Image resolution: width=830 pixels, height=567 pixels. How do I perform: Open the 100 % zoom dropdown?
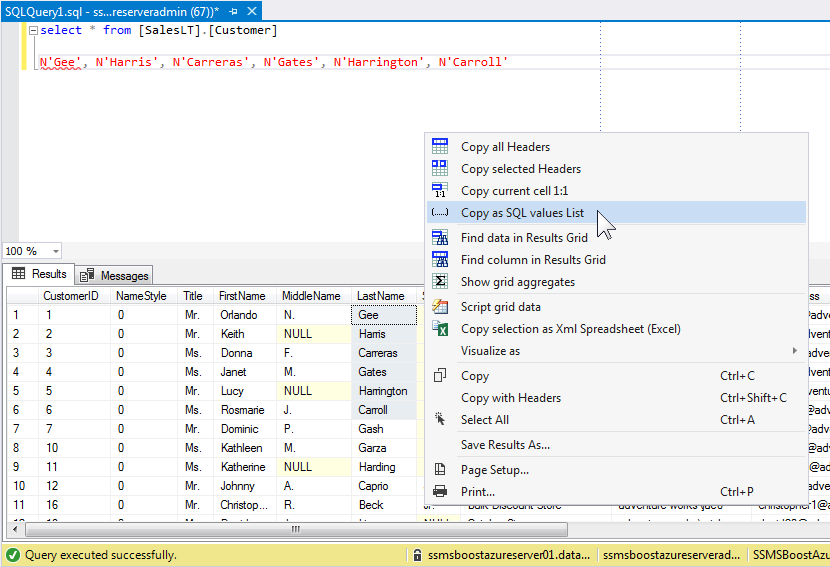point(56,251)
